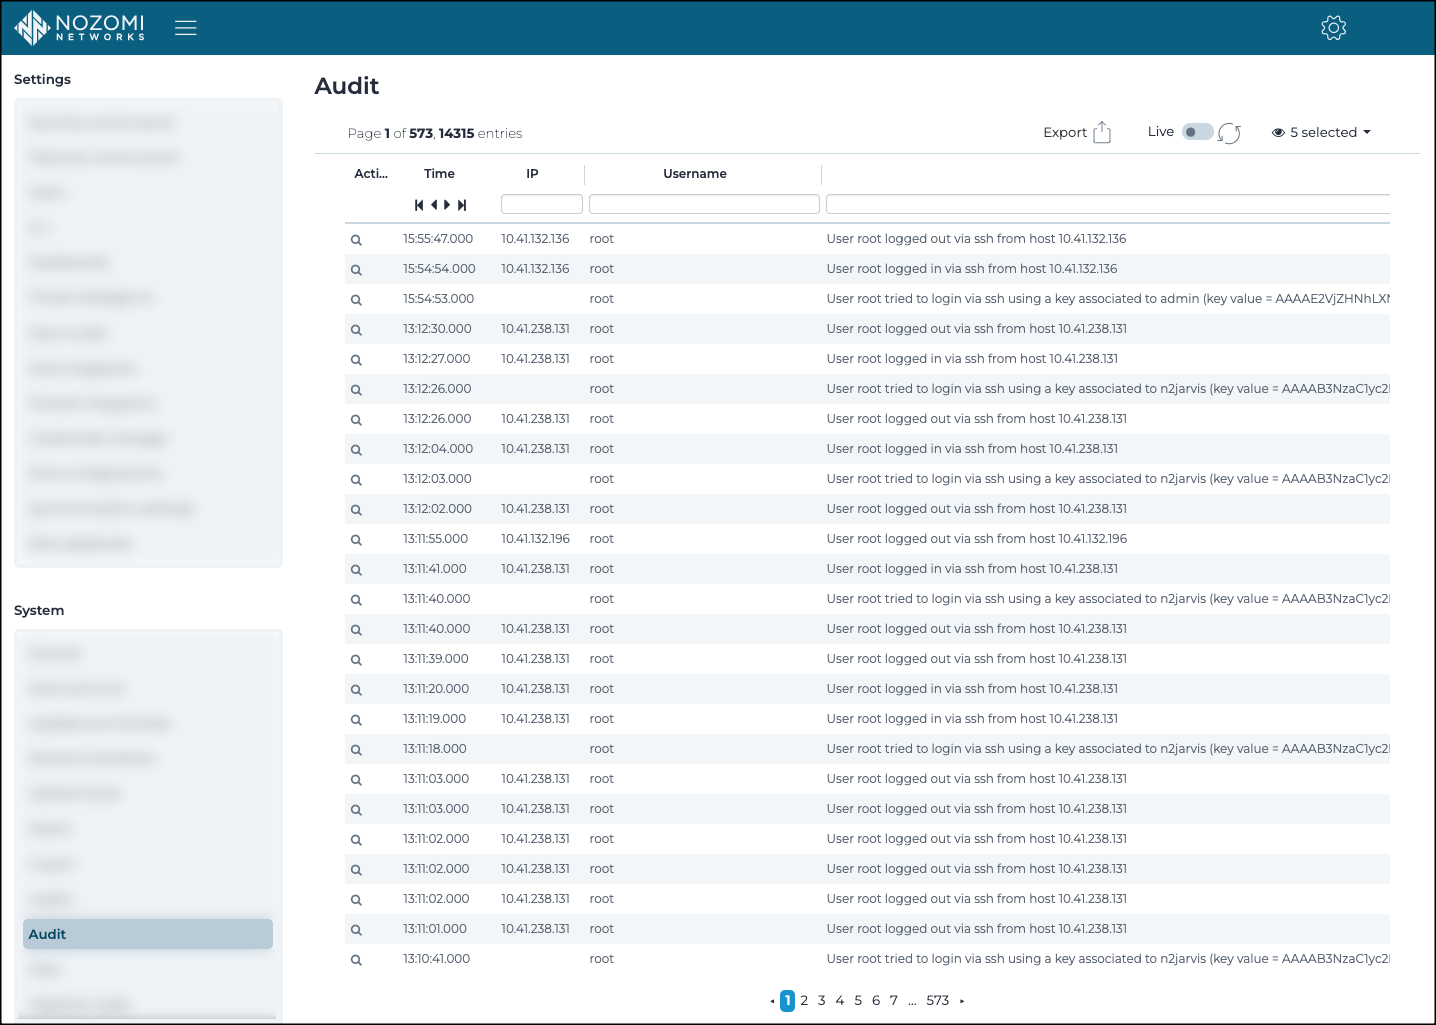
Task: Focus the Username filter field
Action: pyautogui.click(x=704, y=204)
